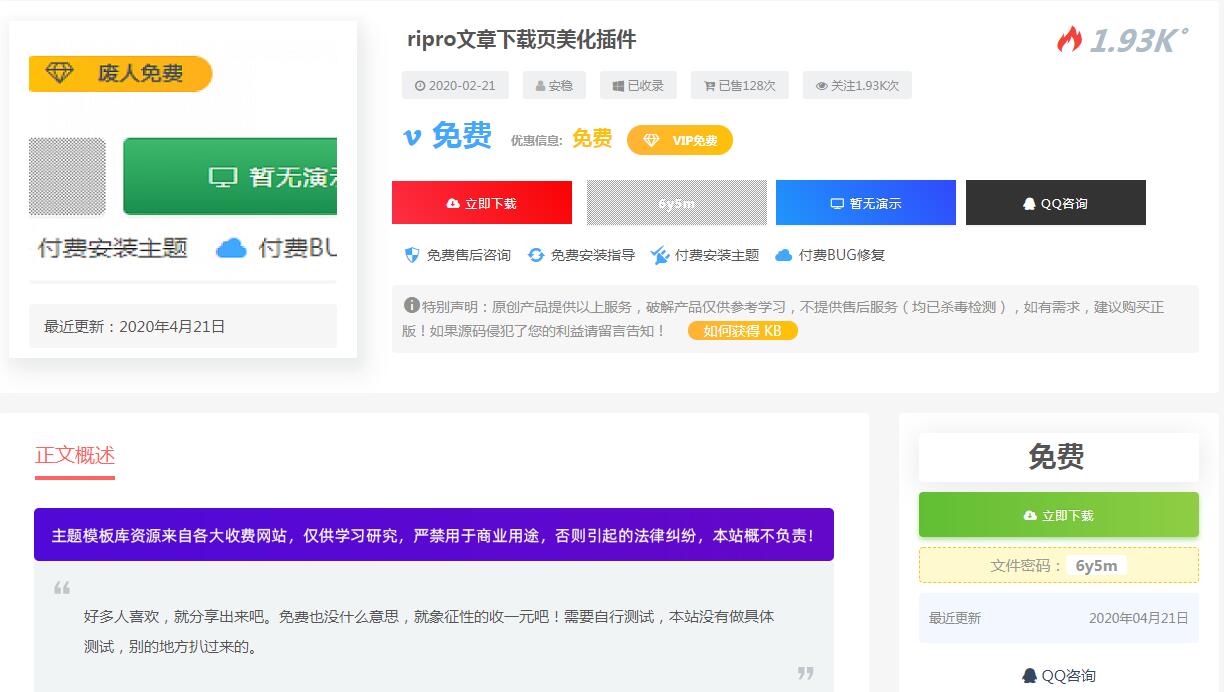
Task: Click the 废人免费 yellow ribbon badge
Action: pos(120,73)
